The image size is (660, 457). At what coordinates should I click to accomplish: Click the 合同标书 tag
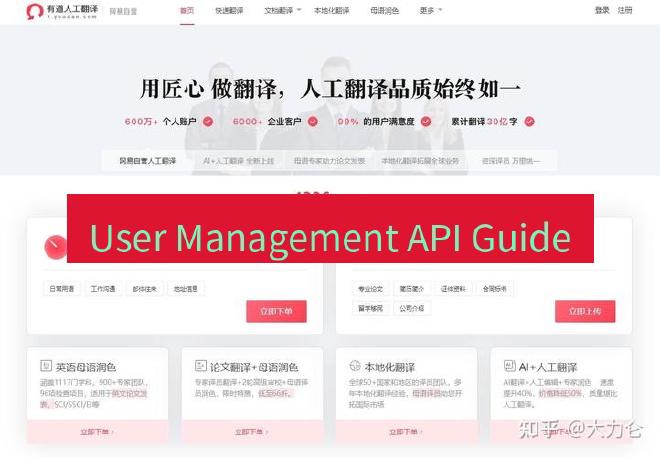[495, 289]
